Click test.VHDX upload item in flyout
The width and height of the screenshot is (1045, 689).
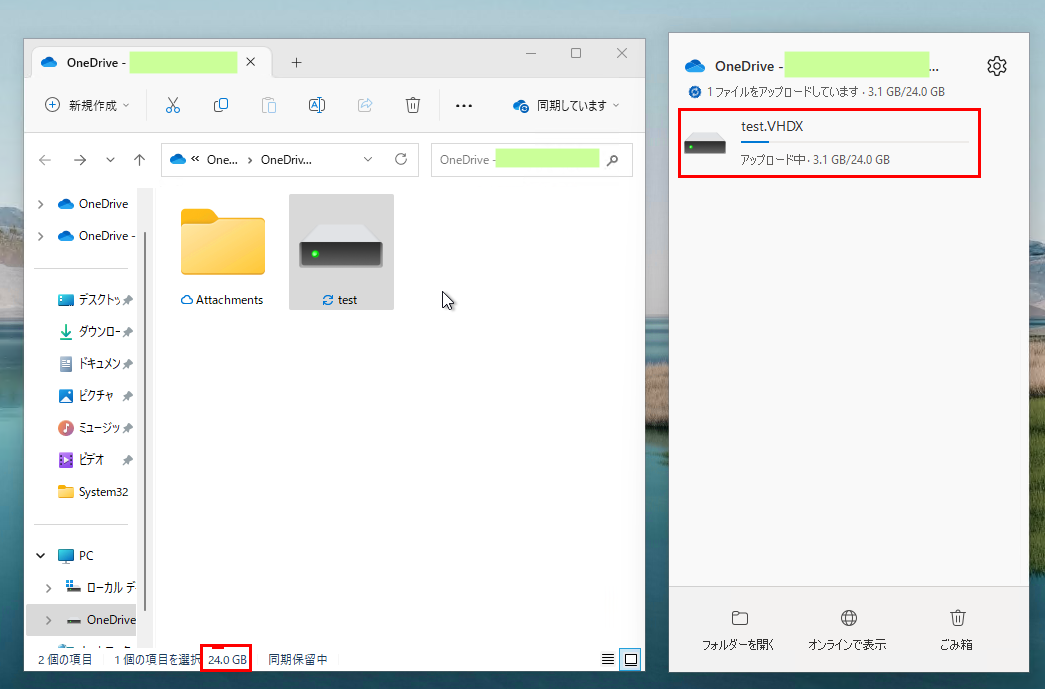pyautogui.click(x=829, y=143)
